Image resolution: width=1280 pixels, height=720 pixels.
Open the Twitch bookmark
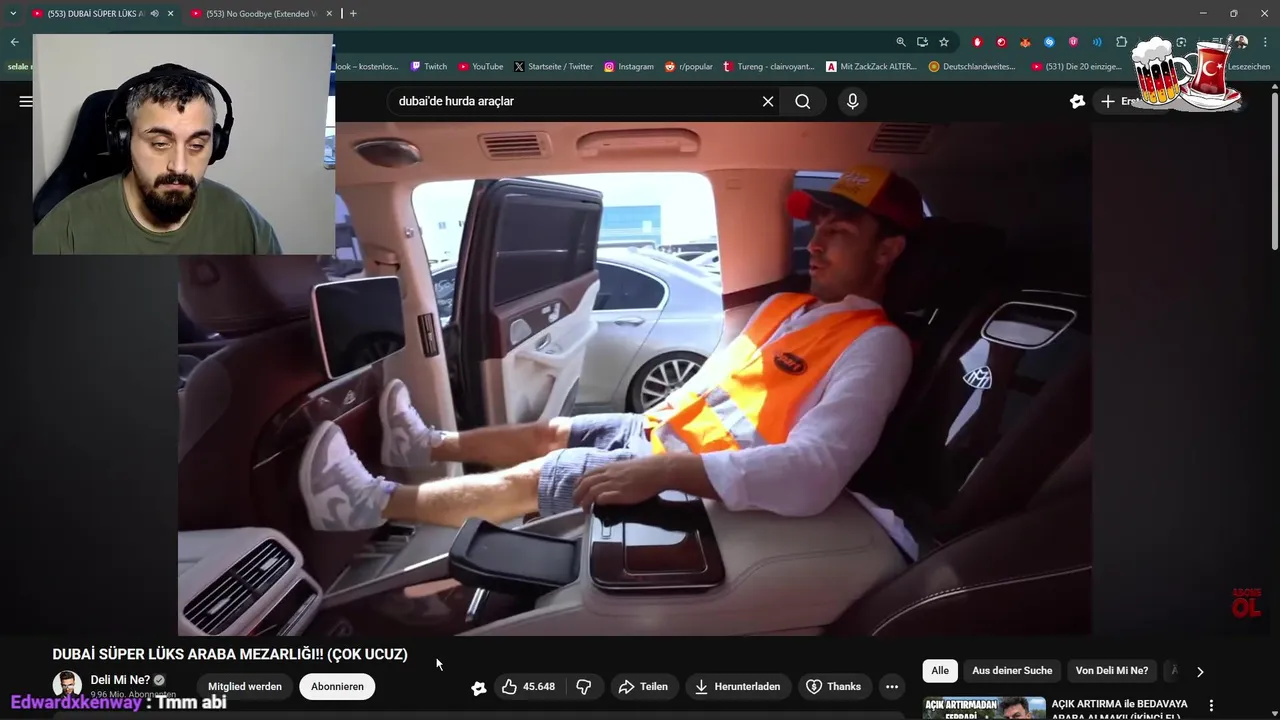(429, 67)
